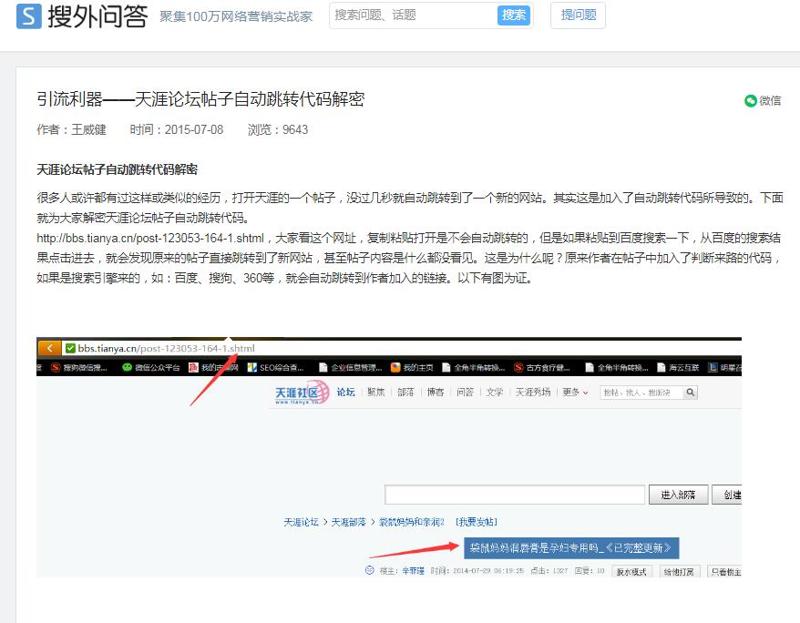Select the 聚焦 nav item
This screenshot has width=800, height=623.
(x=376, y=392)
